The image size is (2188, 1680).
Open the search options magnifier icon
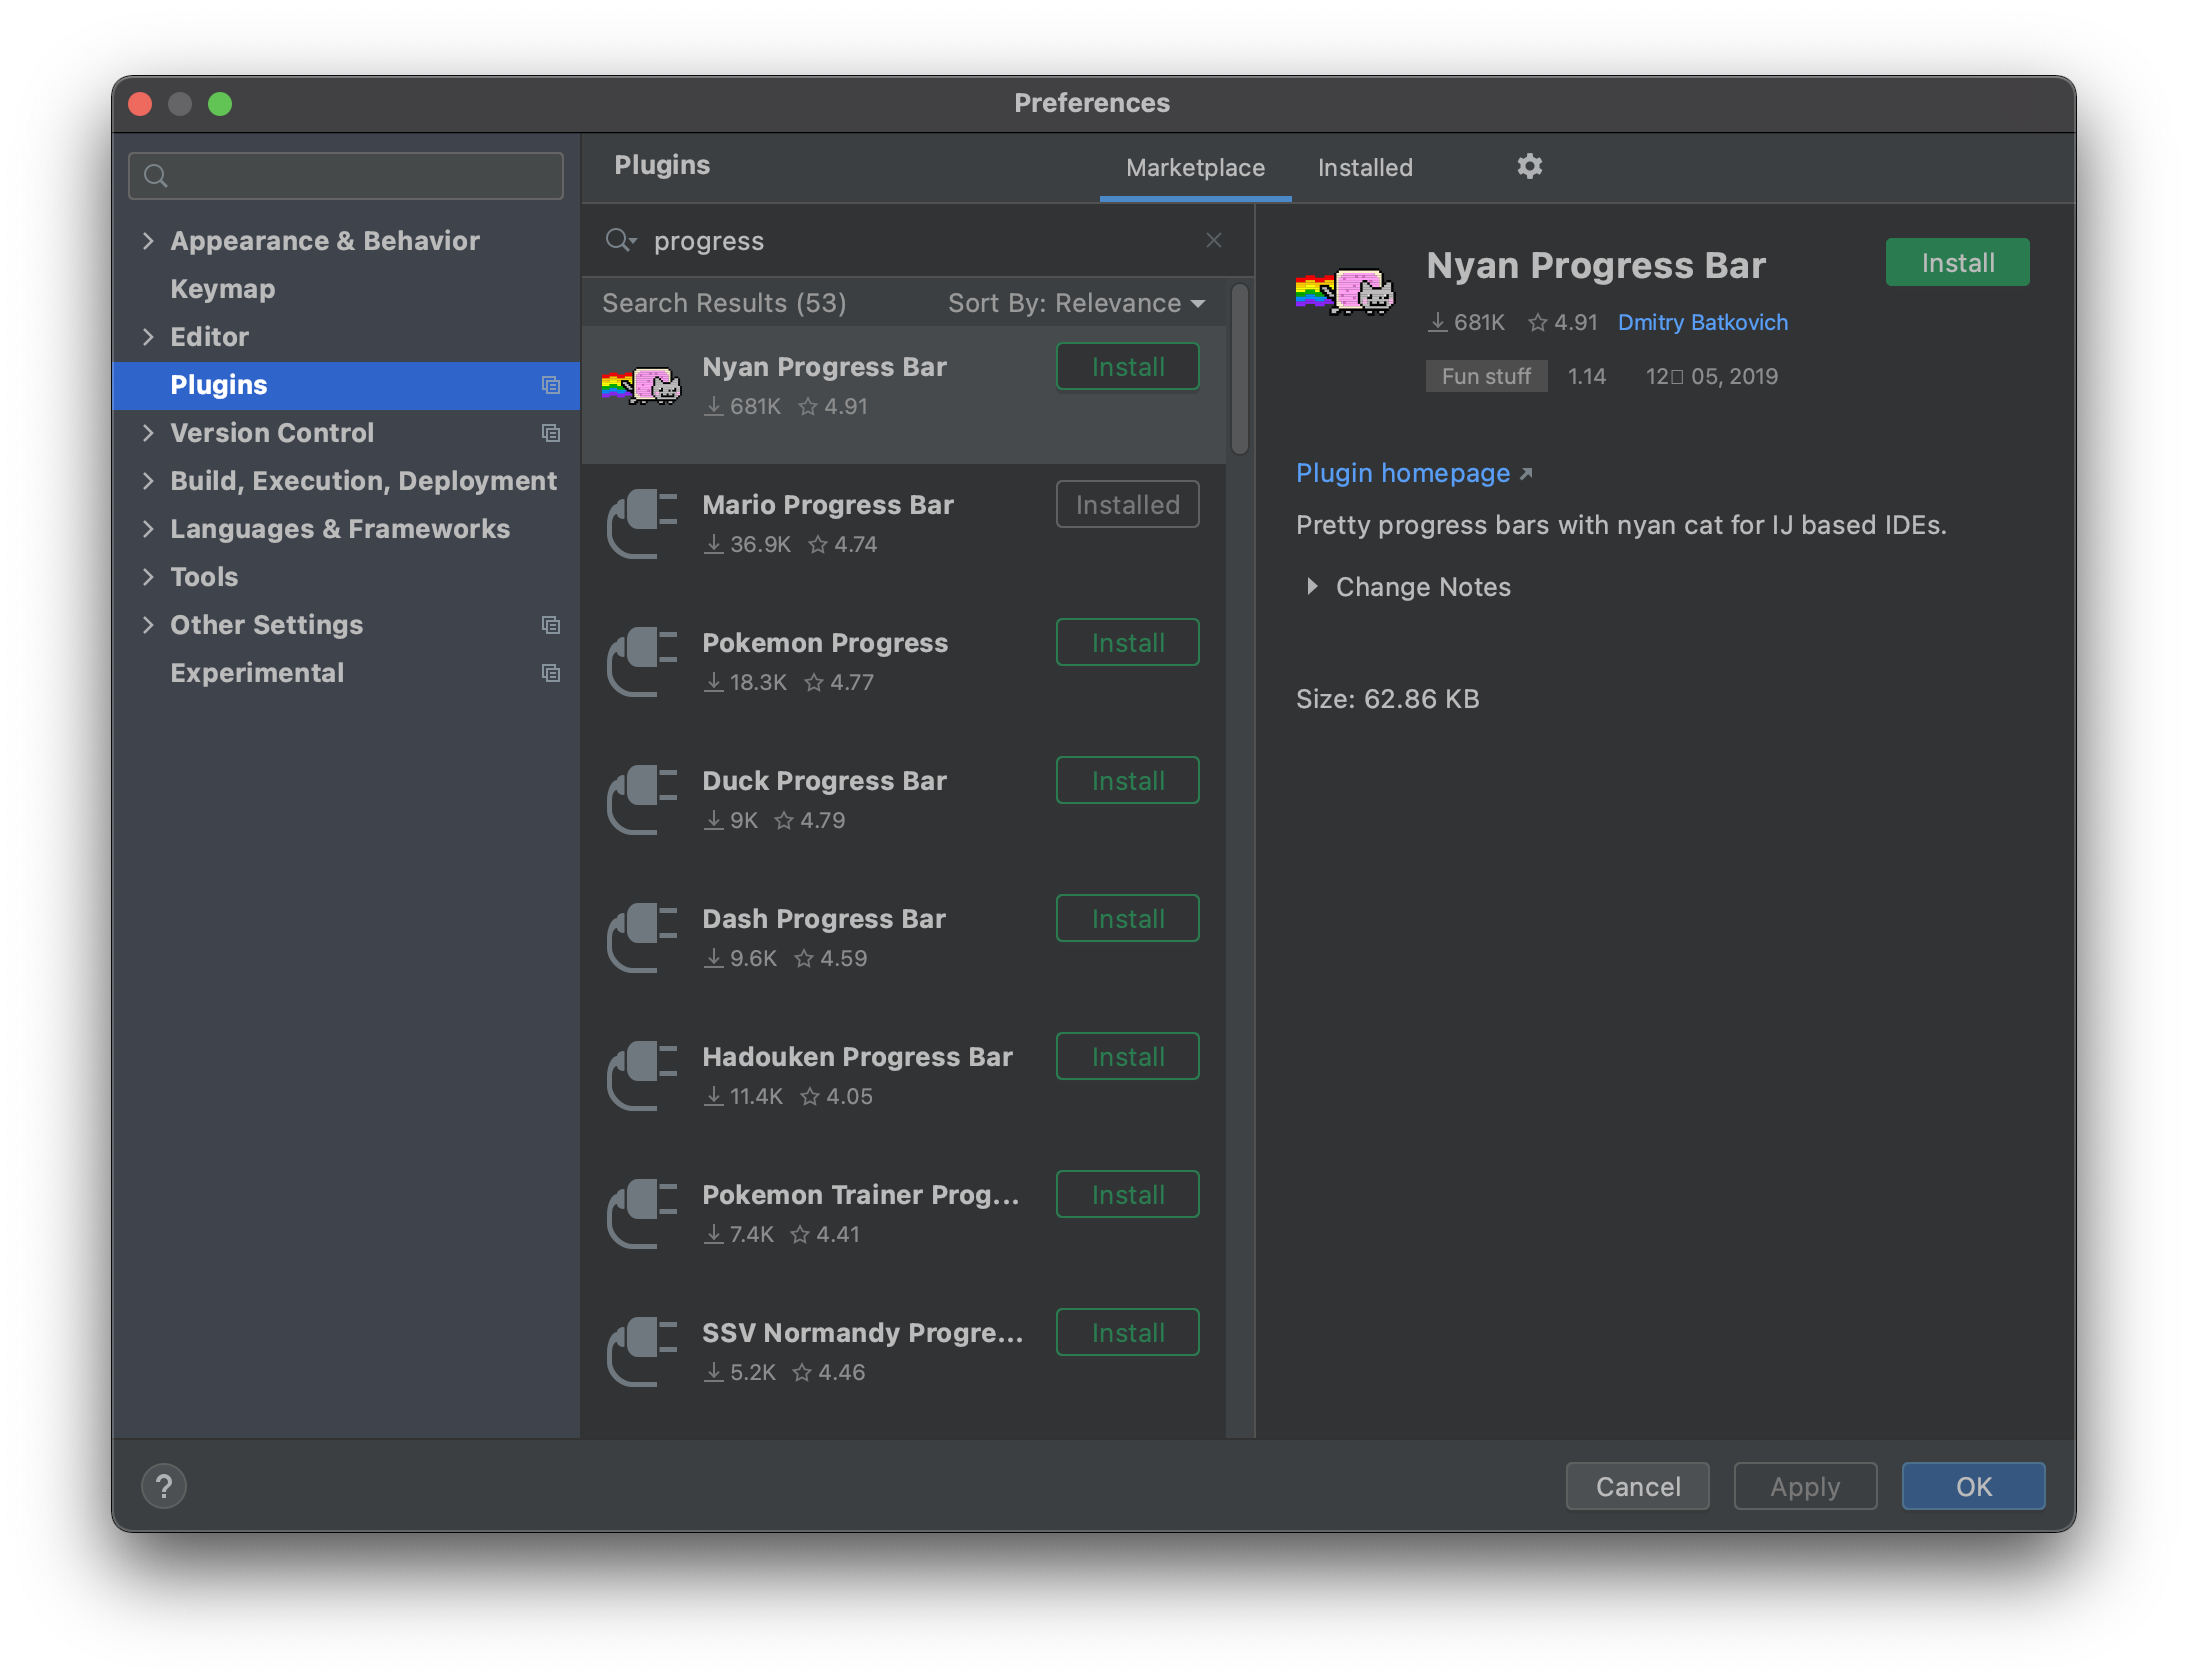point(620,240)
